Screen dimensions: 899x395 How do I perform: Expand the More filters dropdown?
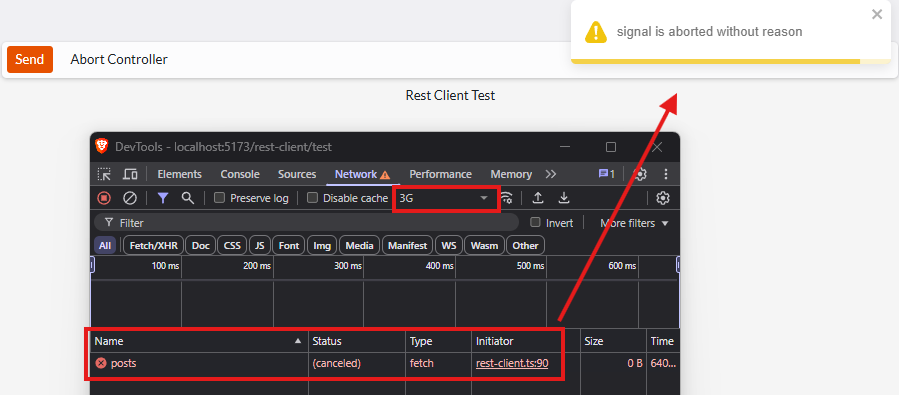point(635,223)
